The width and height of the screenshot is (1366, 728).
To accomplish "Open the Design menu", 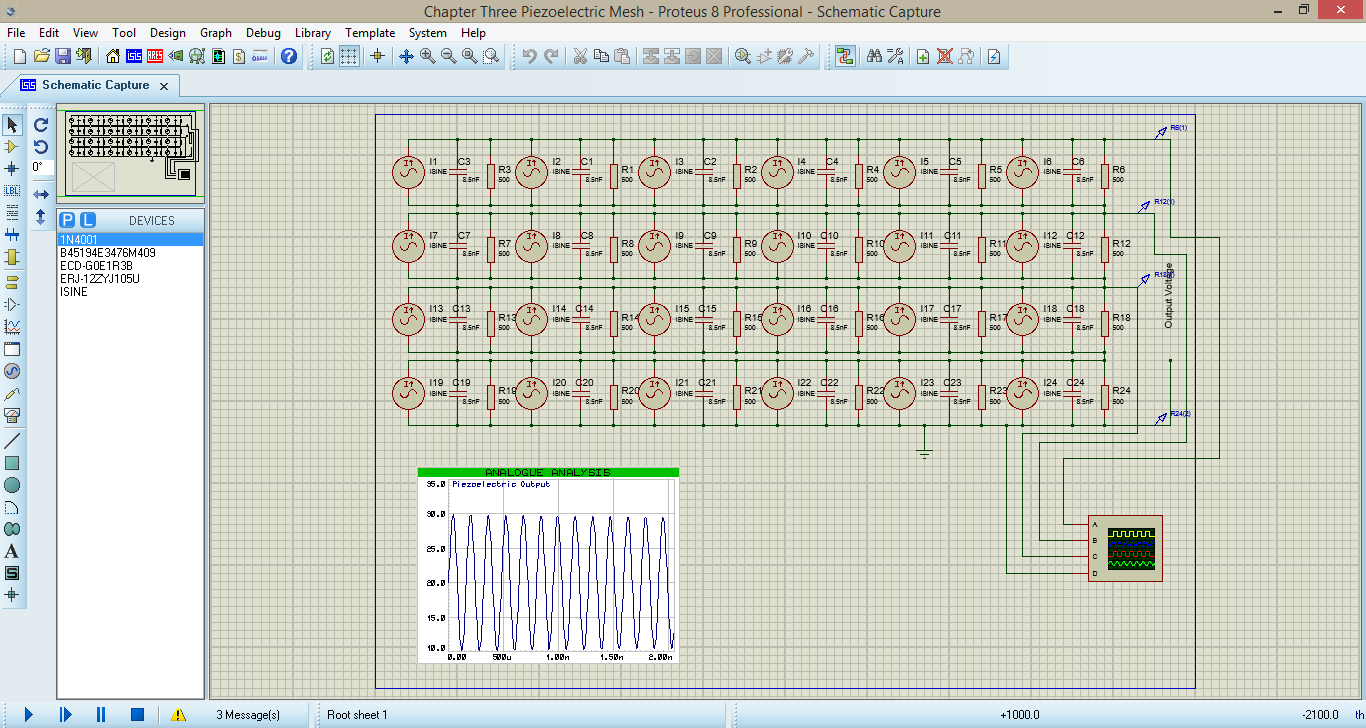I will pos(168,32).
